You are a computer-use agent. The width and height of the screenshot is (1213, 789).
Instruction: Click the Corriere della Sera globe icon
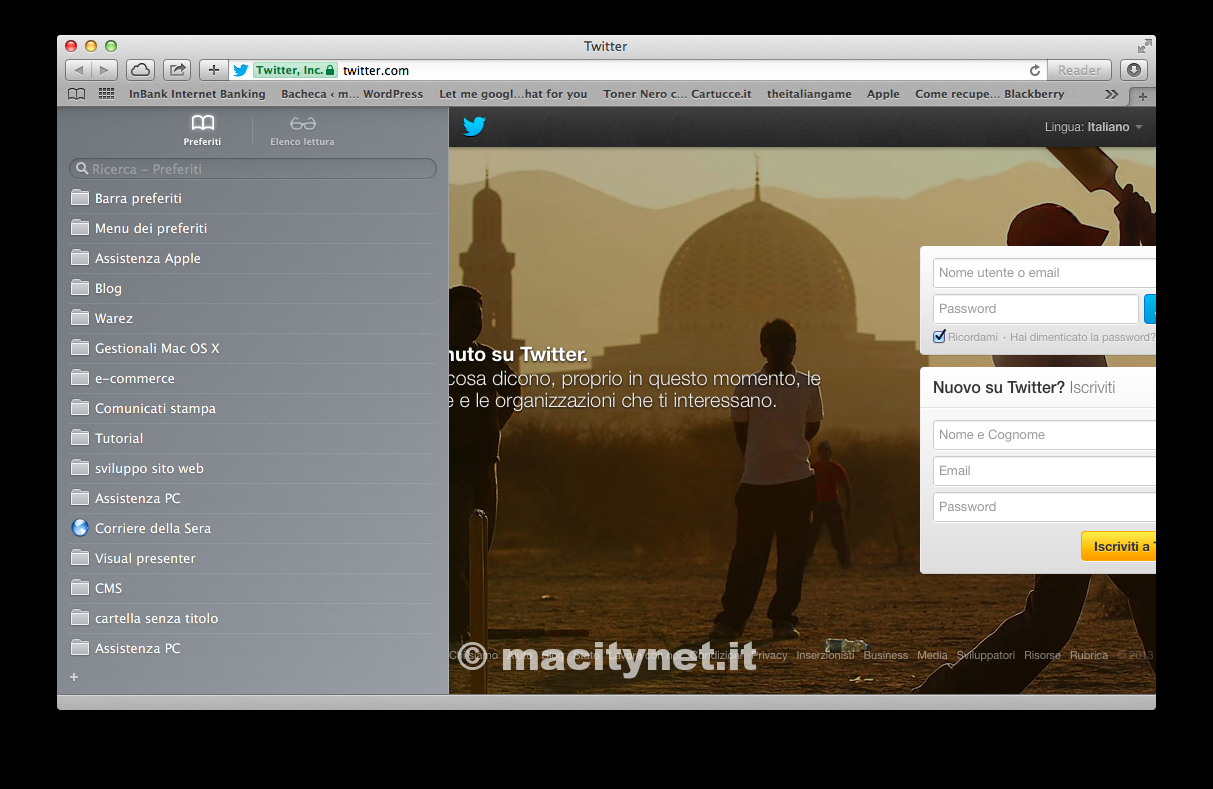[80, 528]
